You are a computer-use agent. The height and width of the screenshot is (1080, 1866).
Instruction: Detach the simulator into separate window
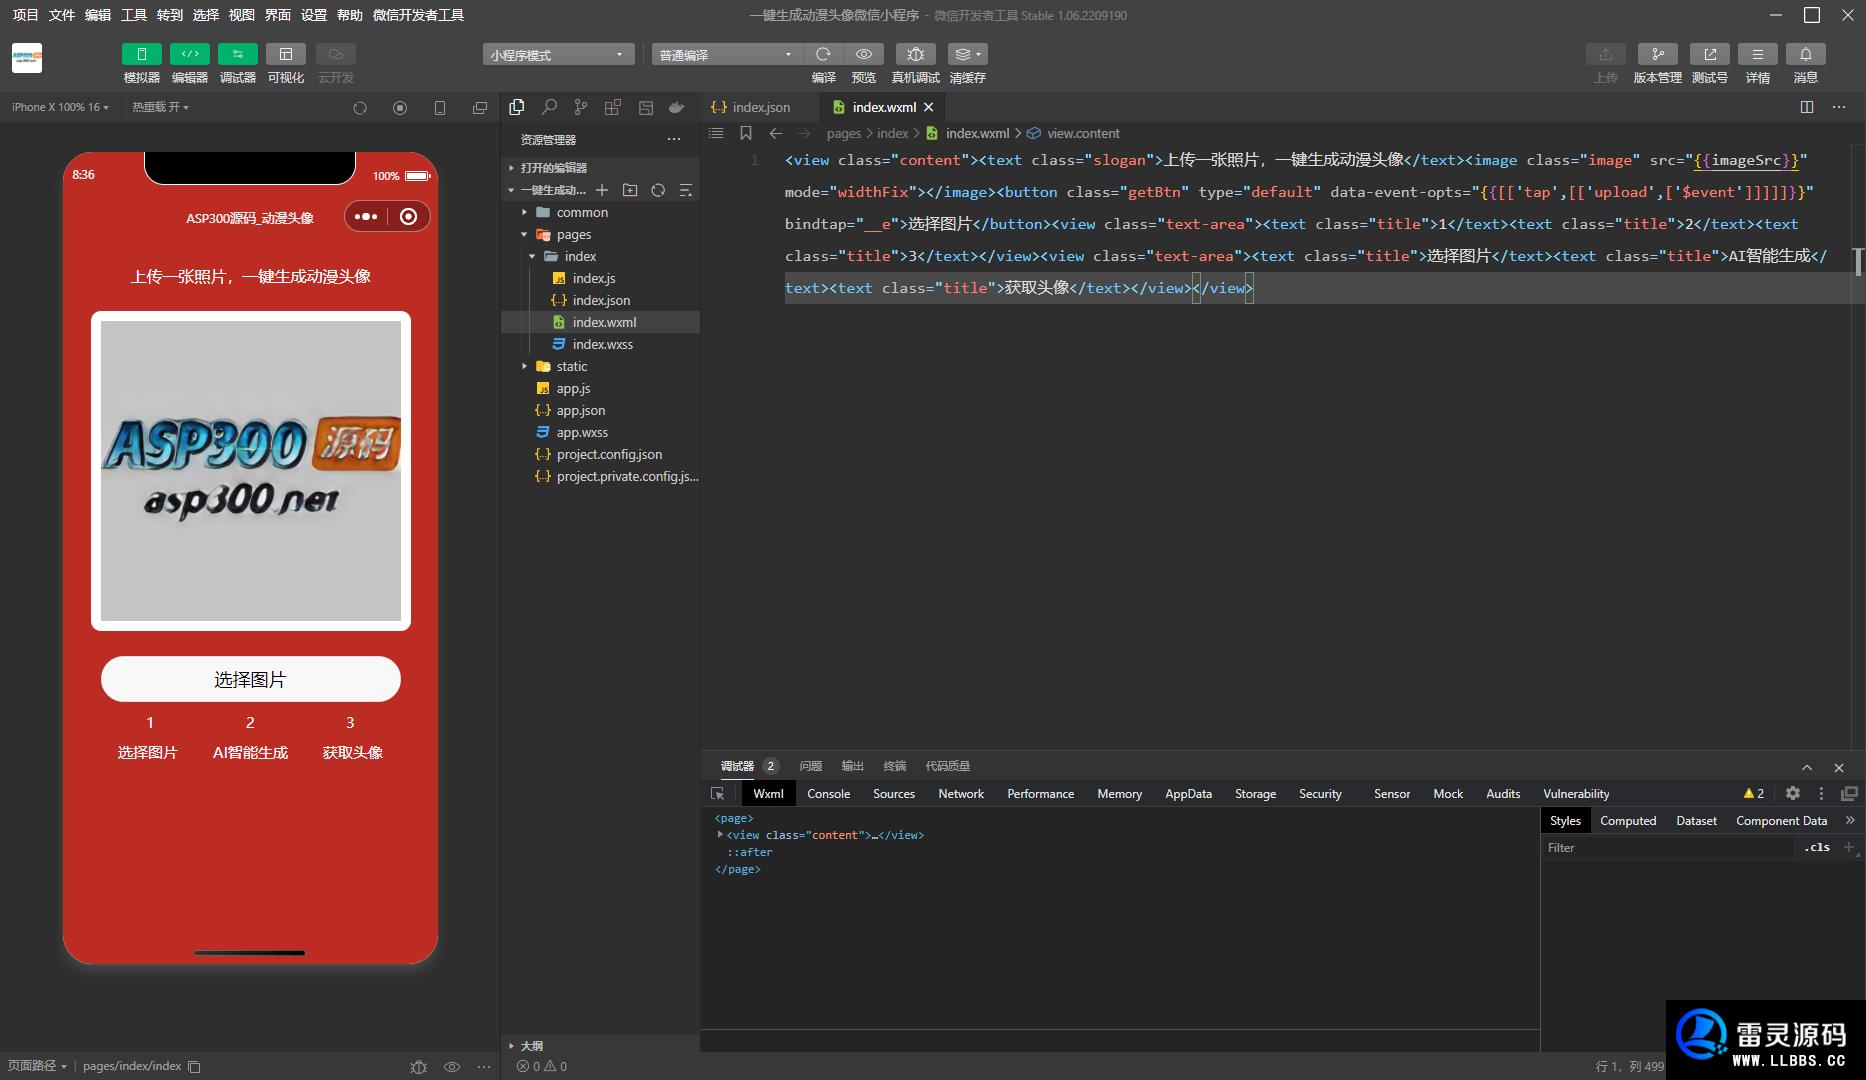480,108
